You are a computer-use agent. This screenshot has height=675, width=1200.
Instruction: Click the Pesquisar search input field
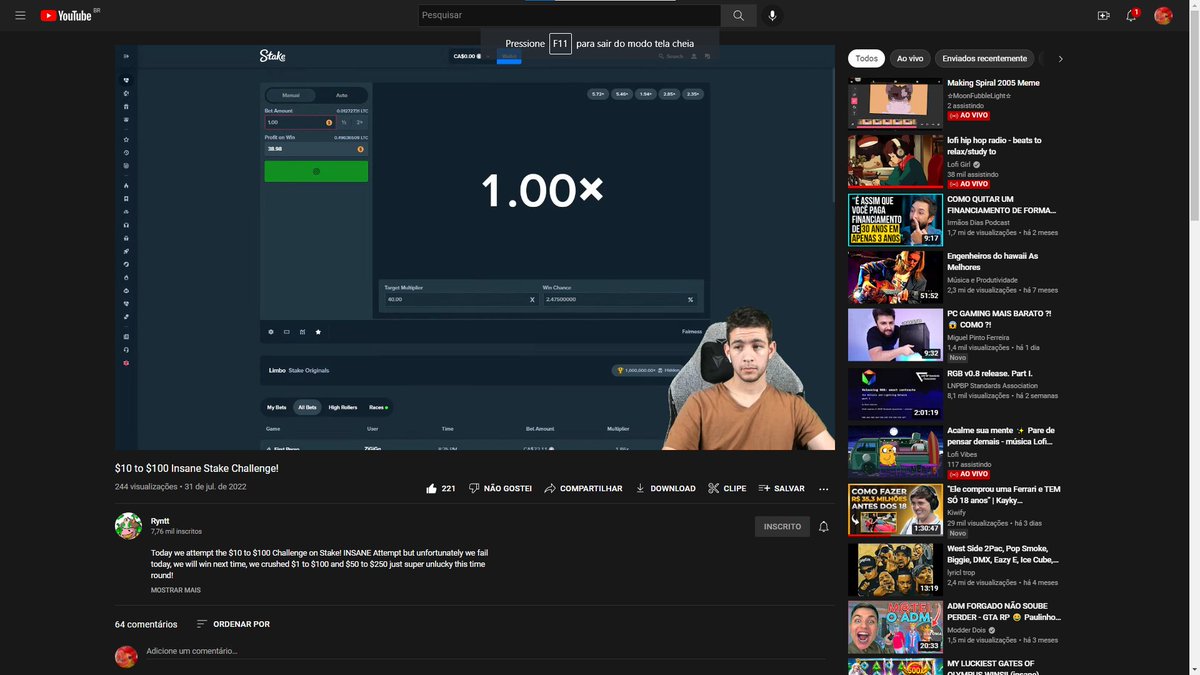click(x=569, y=16)
